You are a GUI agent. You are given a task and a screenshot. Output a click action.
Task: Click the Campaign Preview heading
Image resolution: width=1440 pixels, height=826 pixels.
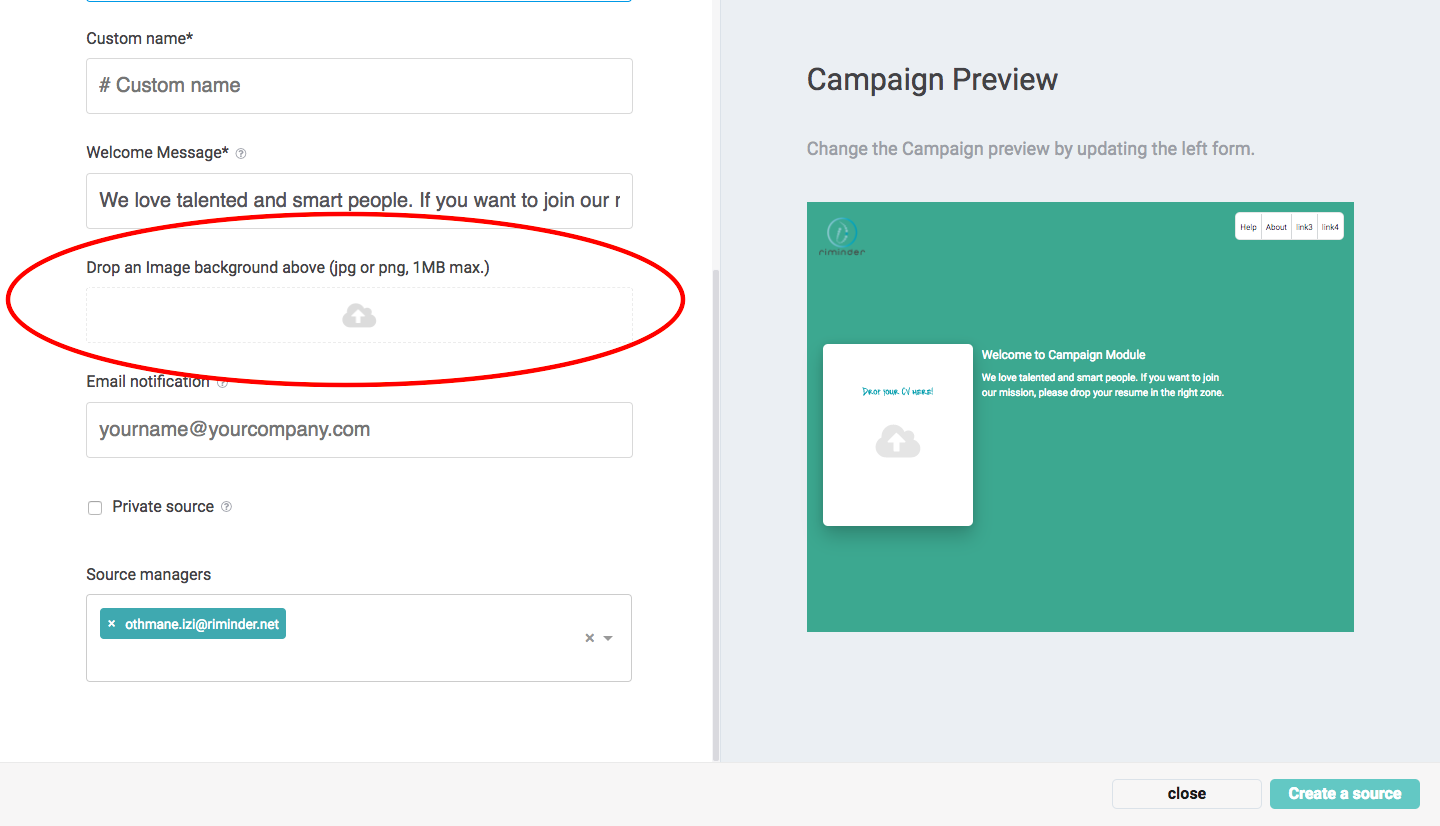pyautogui.click(x=932, y=80)
